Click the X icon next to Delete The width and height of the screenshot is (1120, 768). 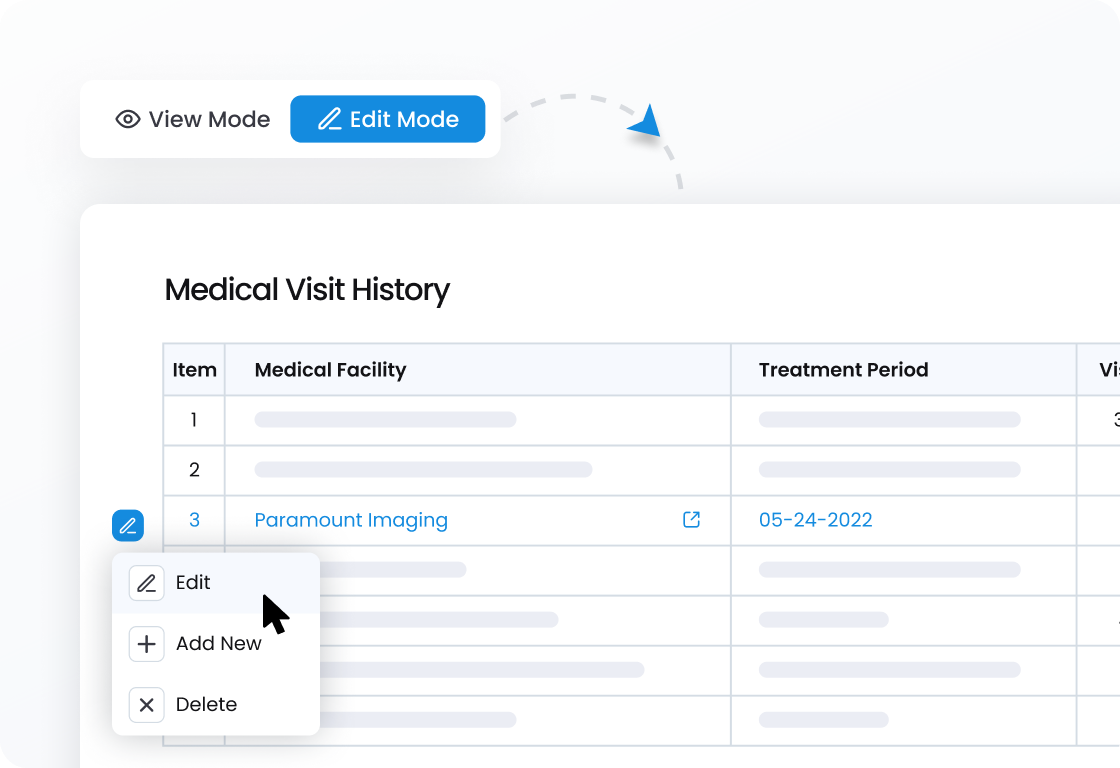(146, 705)
